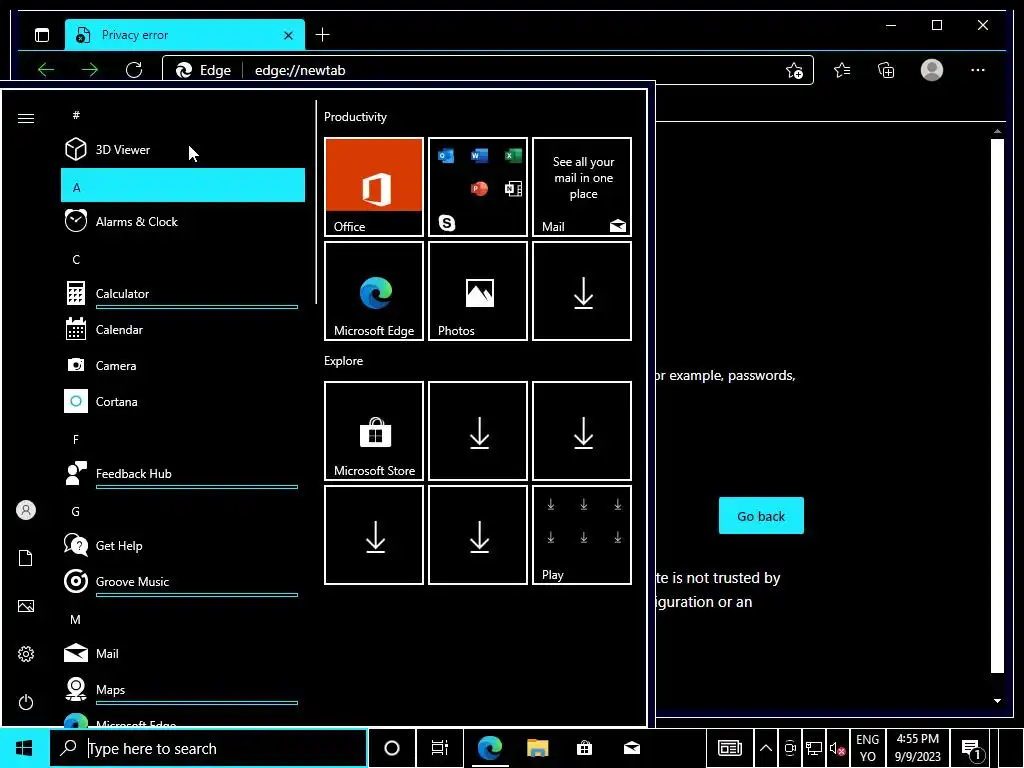
Task: Open the Photos tile
Action: (477, 291)
